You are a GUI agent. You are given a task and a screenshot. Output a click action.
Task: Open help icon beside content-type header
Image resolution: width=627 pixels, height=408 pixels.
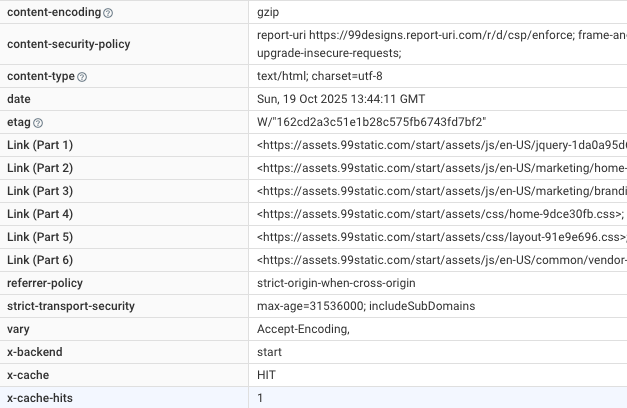pos(82,77)
